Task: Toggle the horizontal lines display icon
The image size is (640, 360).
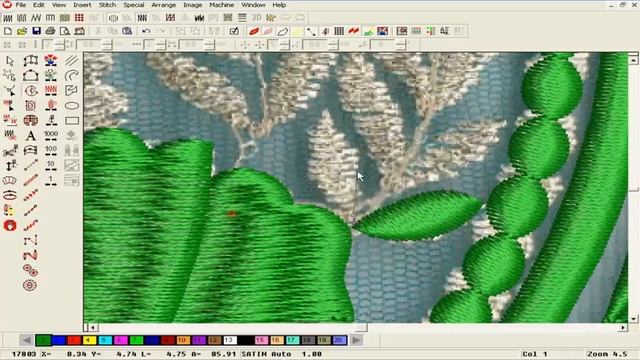Action: 242,18
